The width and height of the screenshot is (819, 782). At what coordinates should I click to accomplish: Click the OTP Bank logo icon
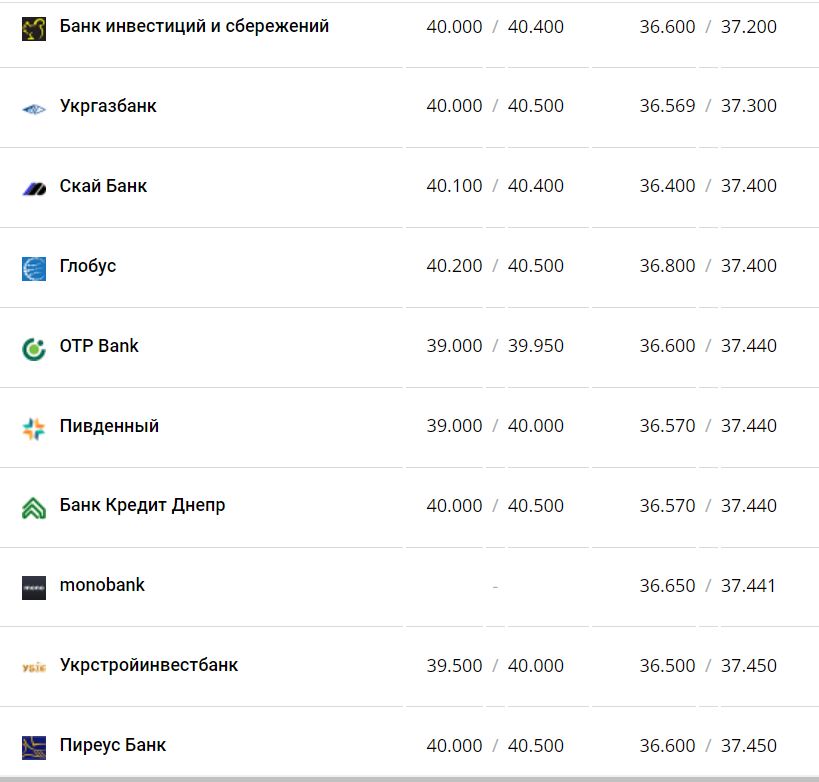(x=34, y=348)
